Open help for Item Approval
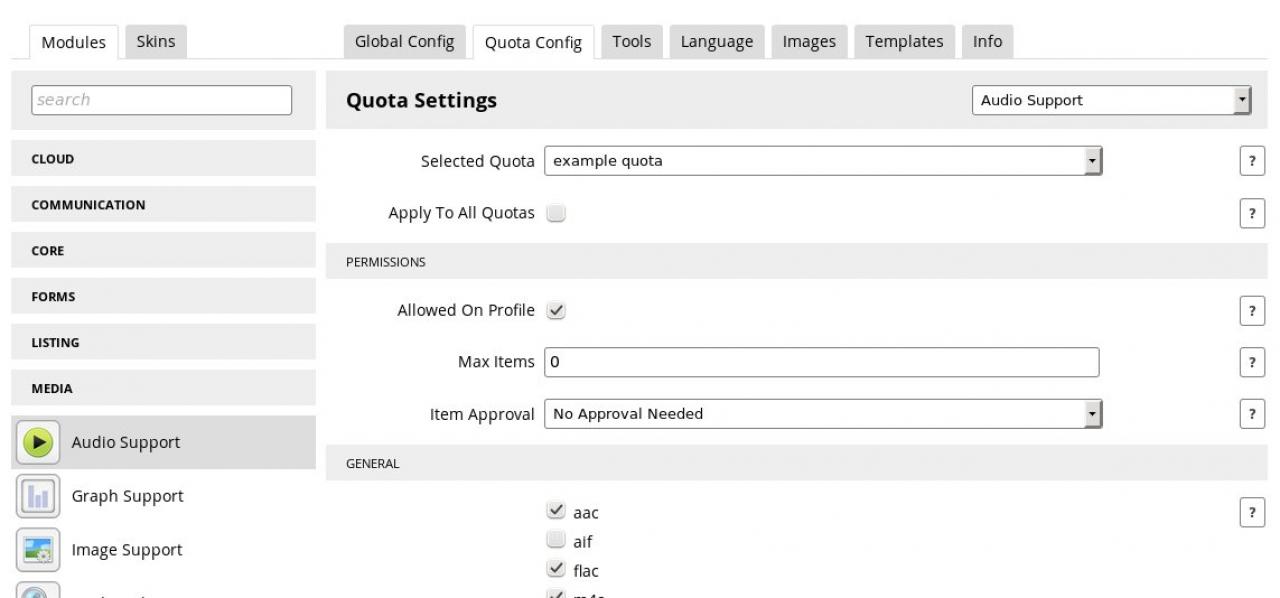The height and width of the screenshot is (598, 1280). click(x=1251, y=414)
